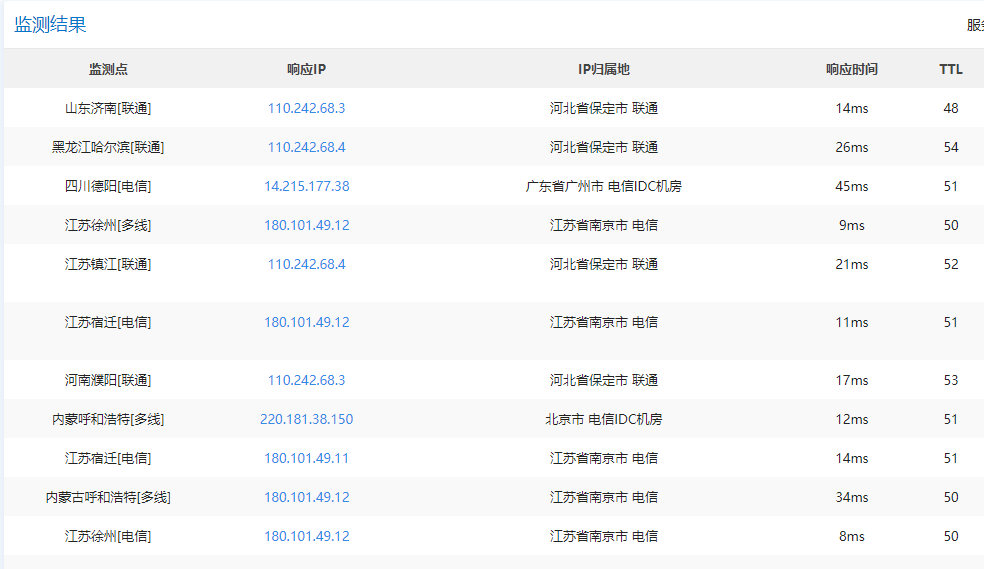Select the 内蒙呼和浩特[多线] monitoring point cell

(x=108, y=418)
